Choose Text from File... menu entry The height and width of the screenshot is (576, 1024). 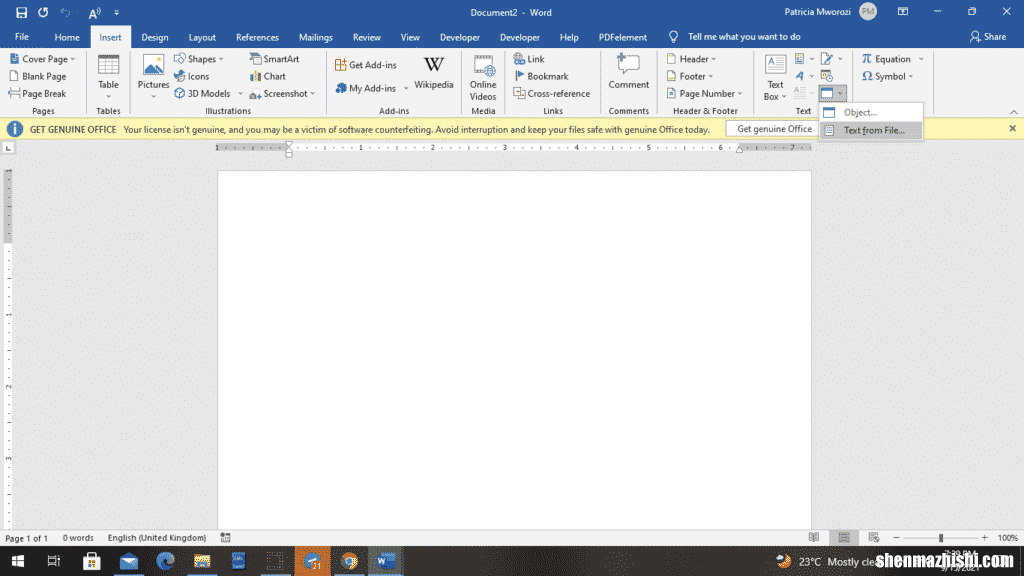[x=871, y=130]
